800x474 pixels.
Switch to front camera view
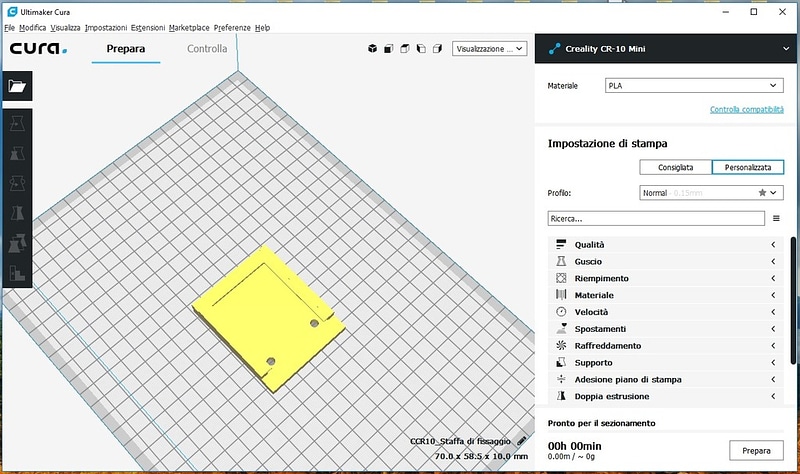click(389, 48)
